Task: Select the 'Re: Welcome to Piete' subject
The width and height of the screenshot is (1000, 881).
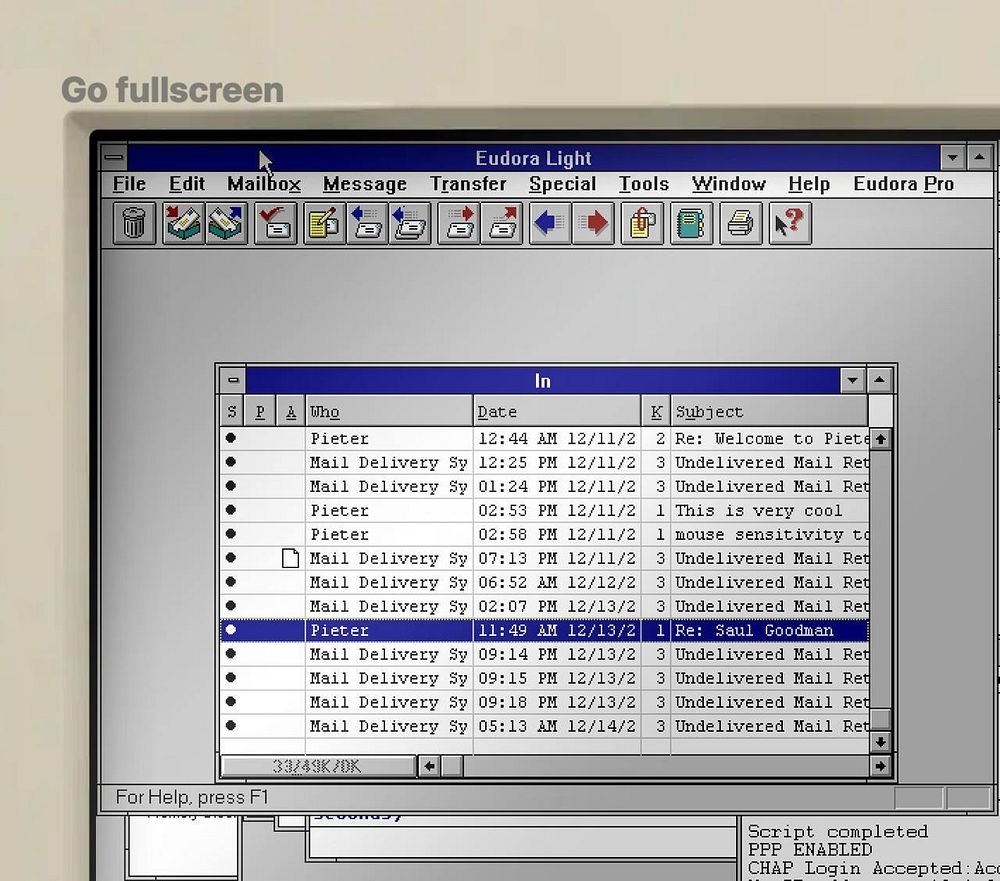Action: (772, 438)
